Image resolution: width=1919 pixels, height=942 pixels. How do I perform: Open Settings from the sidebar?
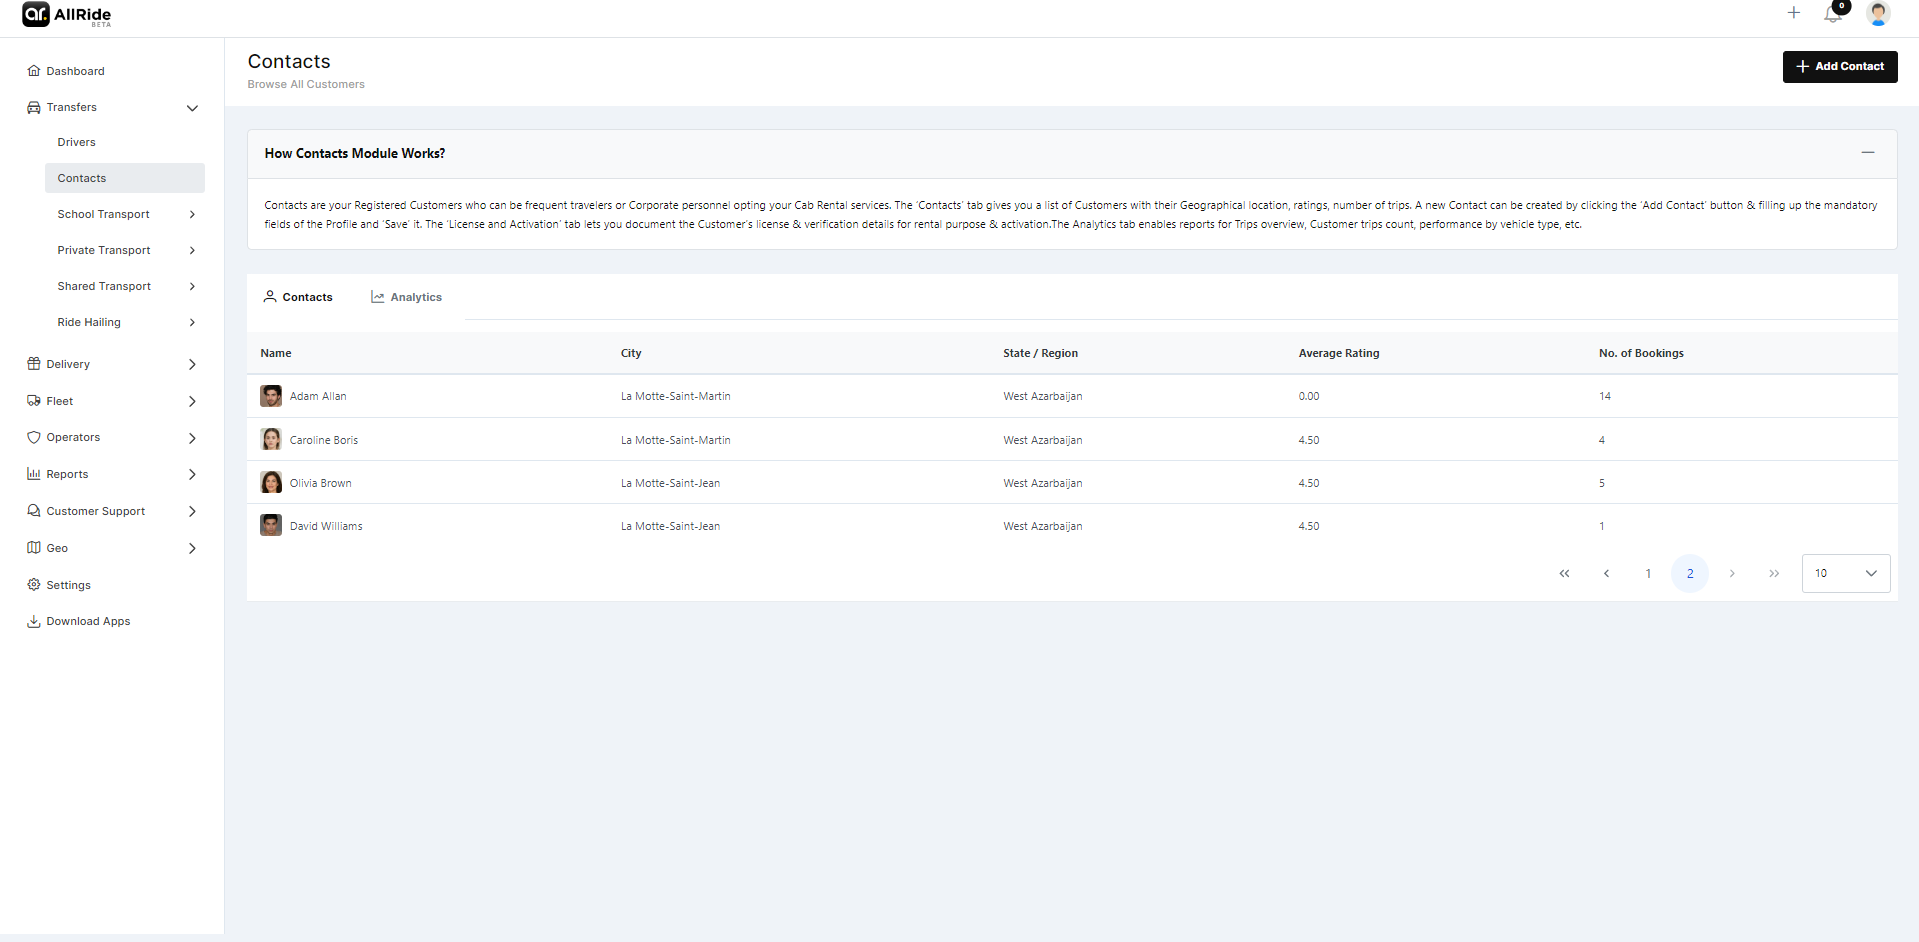point(68,586)
